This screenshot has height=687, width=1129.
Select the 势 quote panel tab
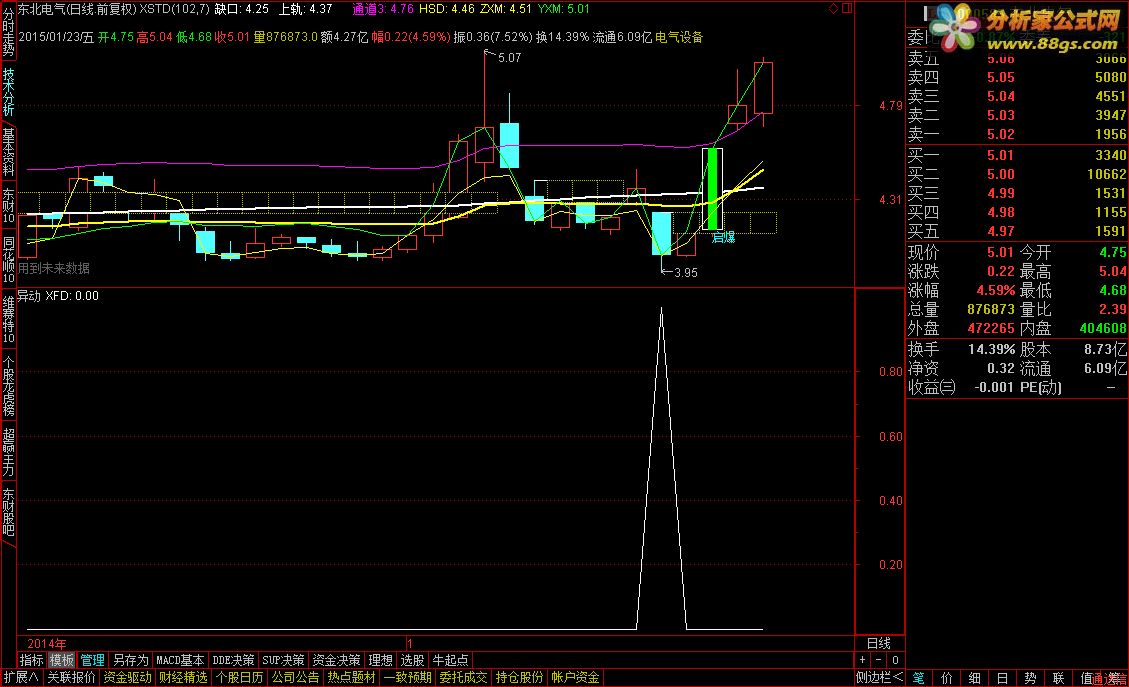[1030, 678]
